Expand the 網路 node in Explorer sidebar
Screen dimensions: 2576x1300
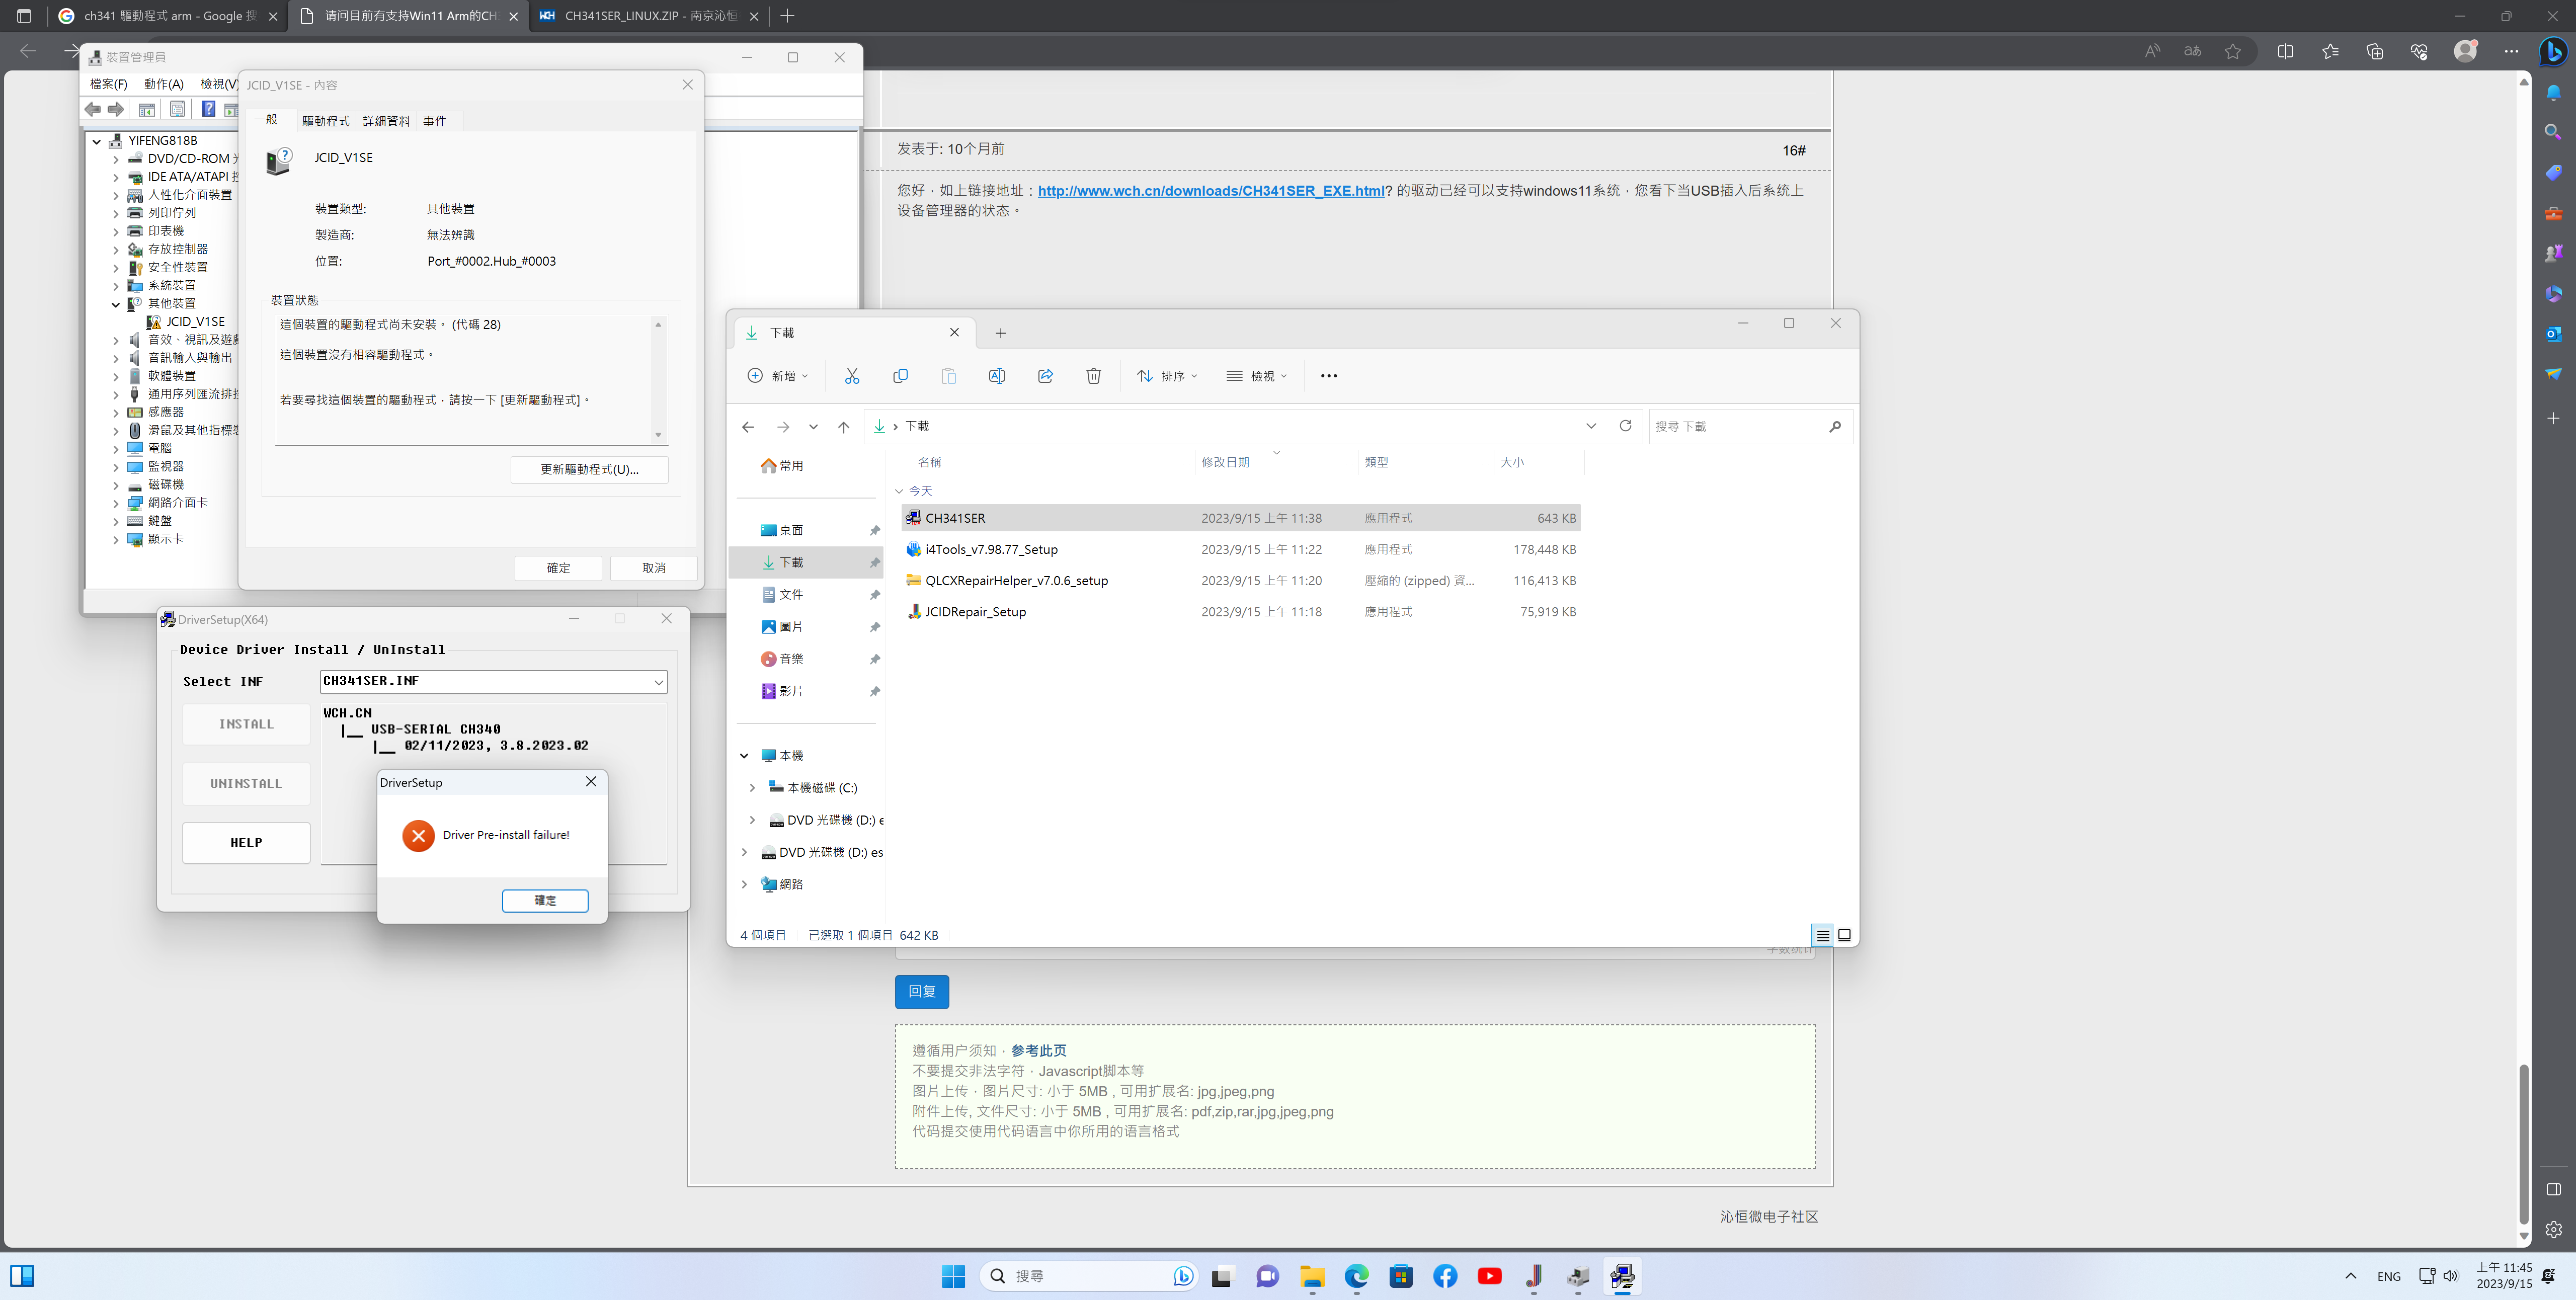pyautogui.click(x=744, y=884)
